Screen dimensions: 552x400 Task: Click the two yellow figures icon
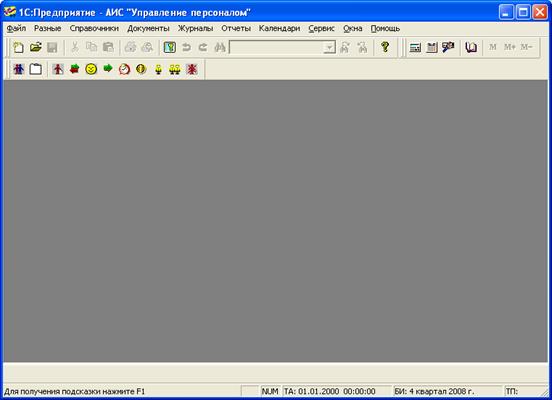point(175,69)
